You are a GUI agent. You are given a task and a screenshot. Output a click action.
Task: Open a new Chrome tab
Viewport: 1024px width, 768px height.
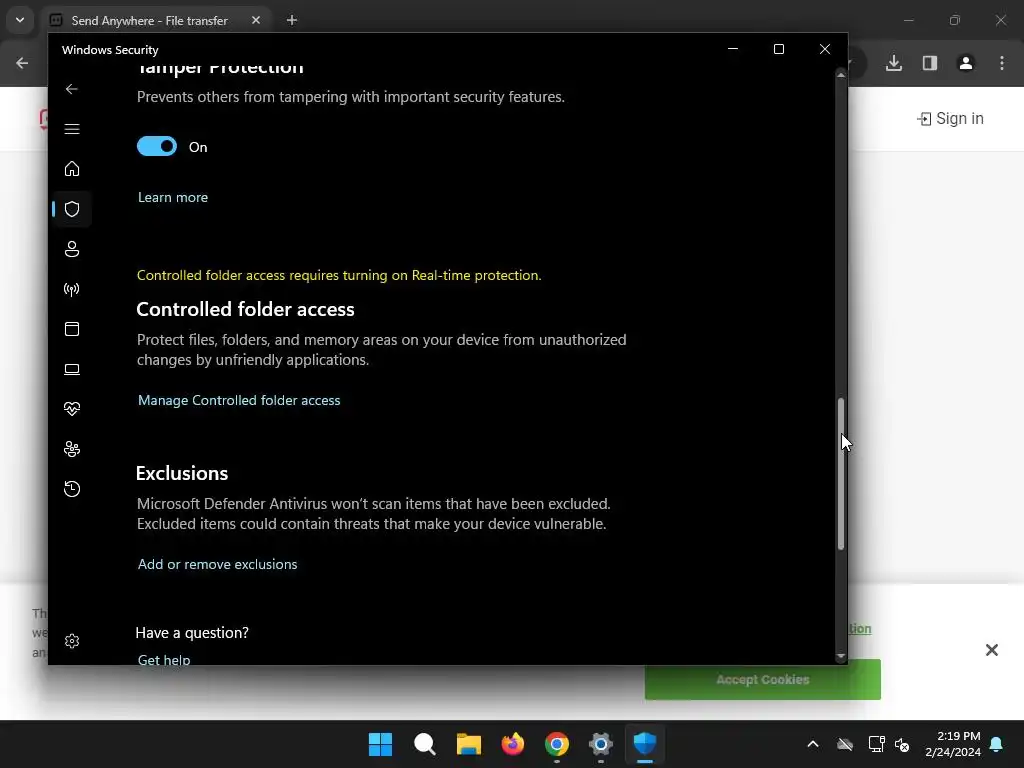[292, 20]
